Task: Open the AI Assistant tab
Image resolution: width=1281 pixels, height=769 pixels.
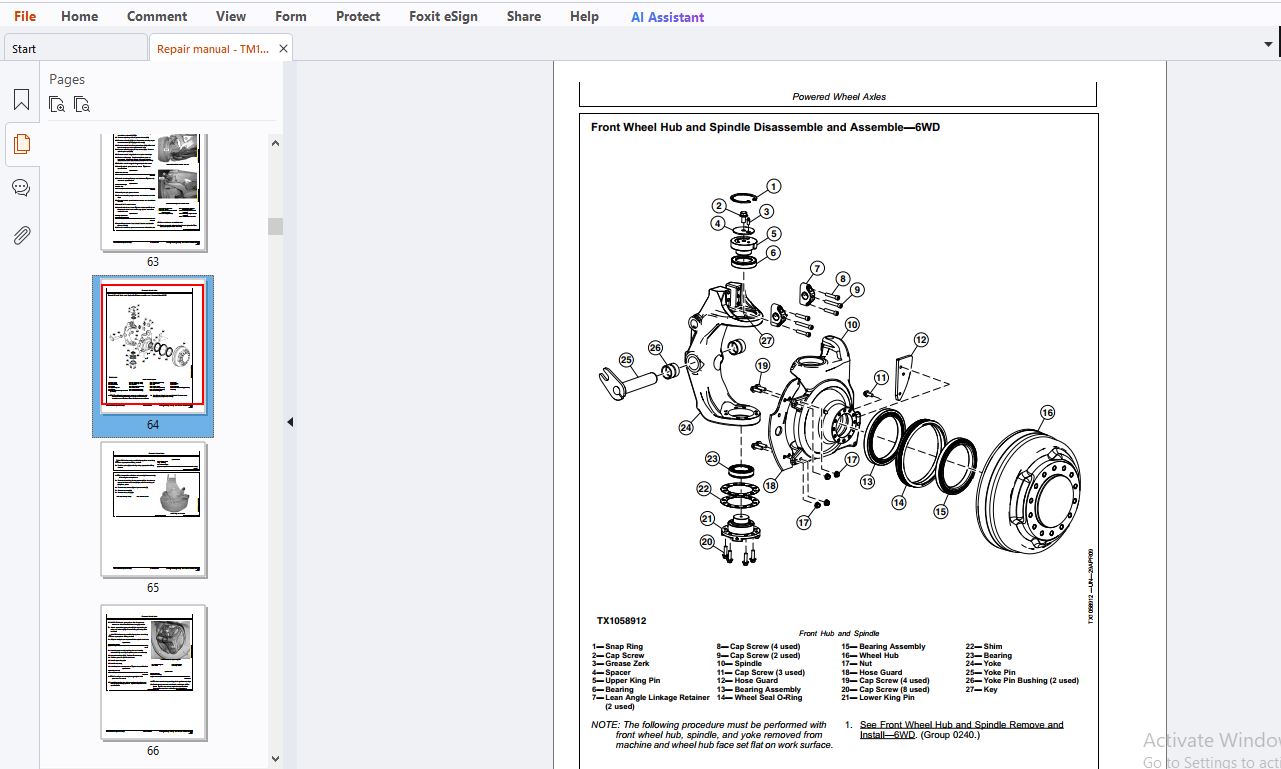Action: 667,17
